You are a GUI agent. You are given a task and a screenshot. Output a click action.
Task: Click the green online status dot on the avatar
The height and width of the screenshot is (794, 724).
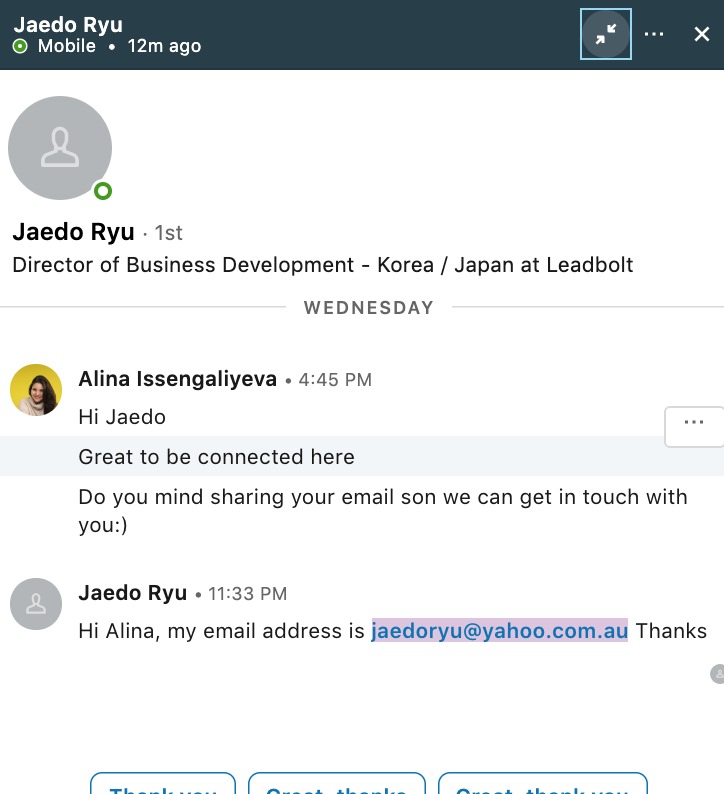[102, 191]
